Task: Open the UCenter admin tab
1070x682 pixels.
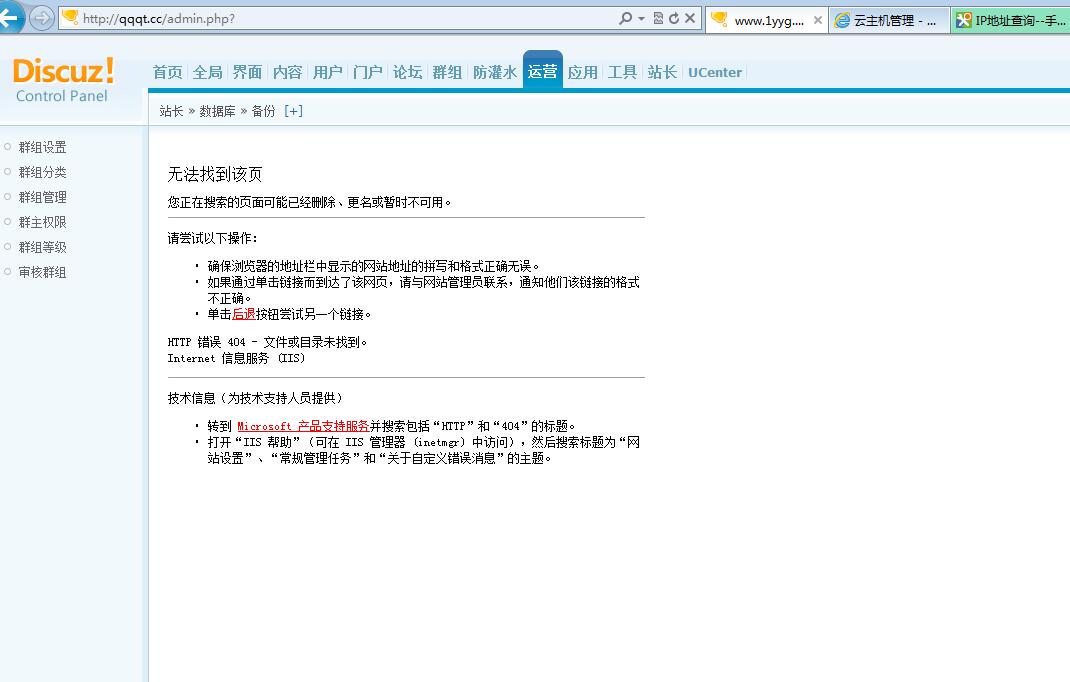Action: click(714, 71)
